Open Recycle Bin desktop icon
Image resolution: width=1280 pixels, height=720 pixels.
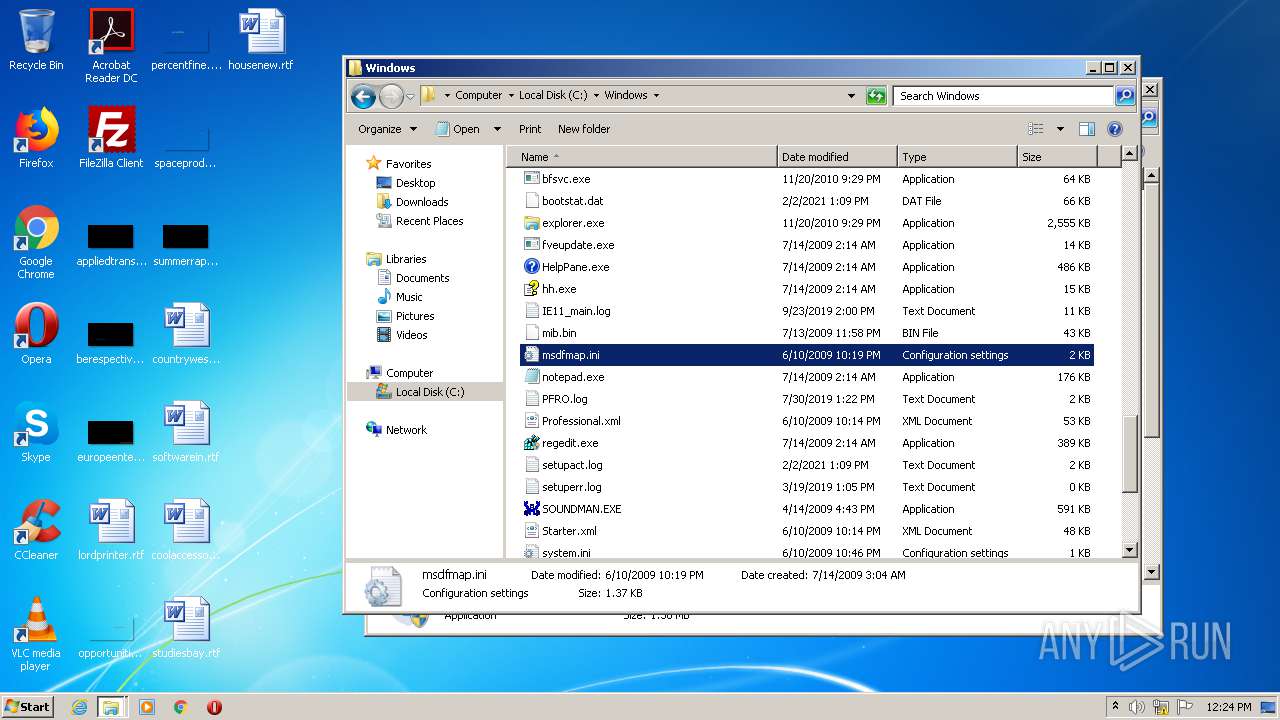pyautogui.click(x=36, y=41)
